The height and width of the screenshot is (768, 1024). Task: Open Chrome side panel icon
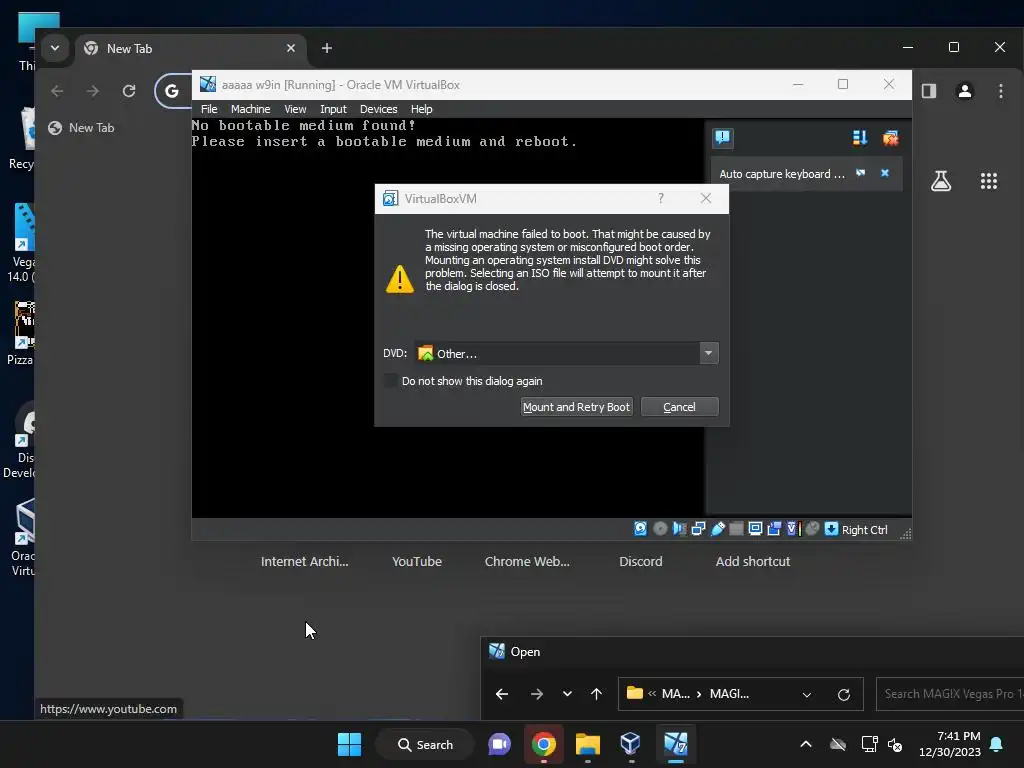pyautogui.click(x=929, y=91)
